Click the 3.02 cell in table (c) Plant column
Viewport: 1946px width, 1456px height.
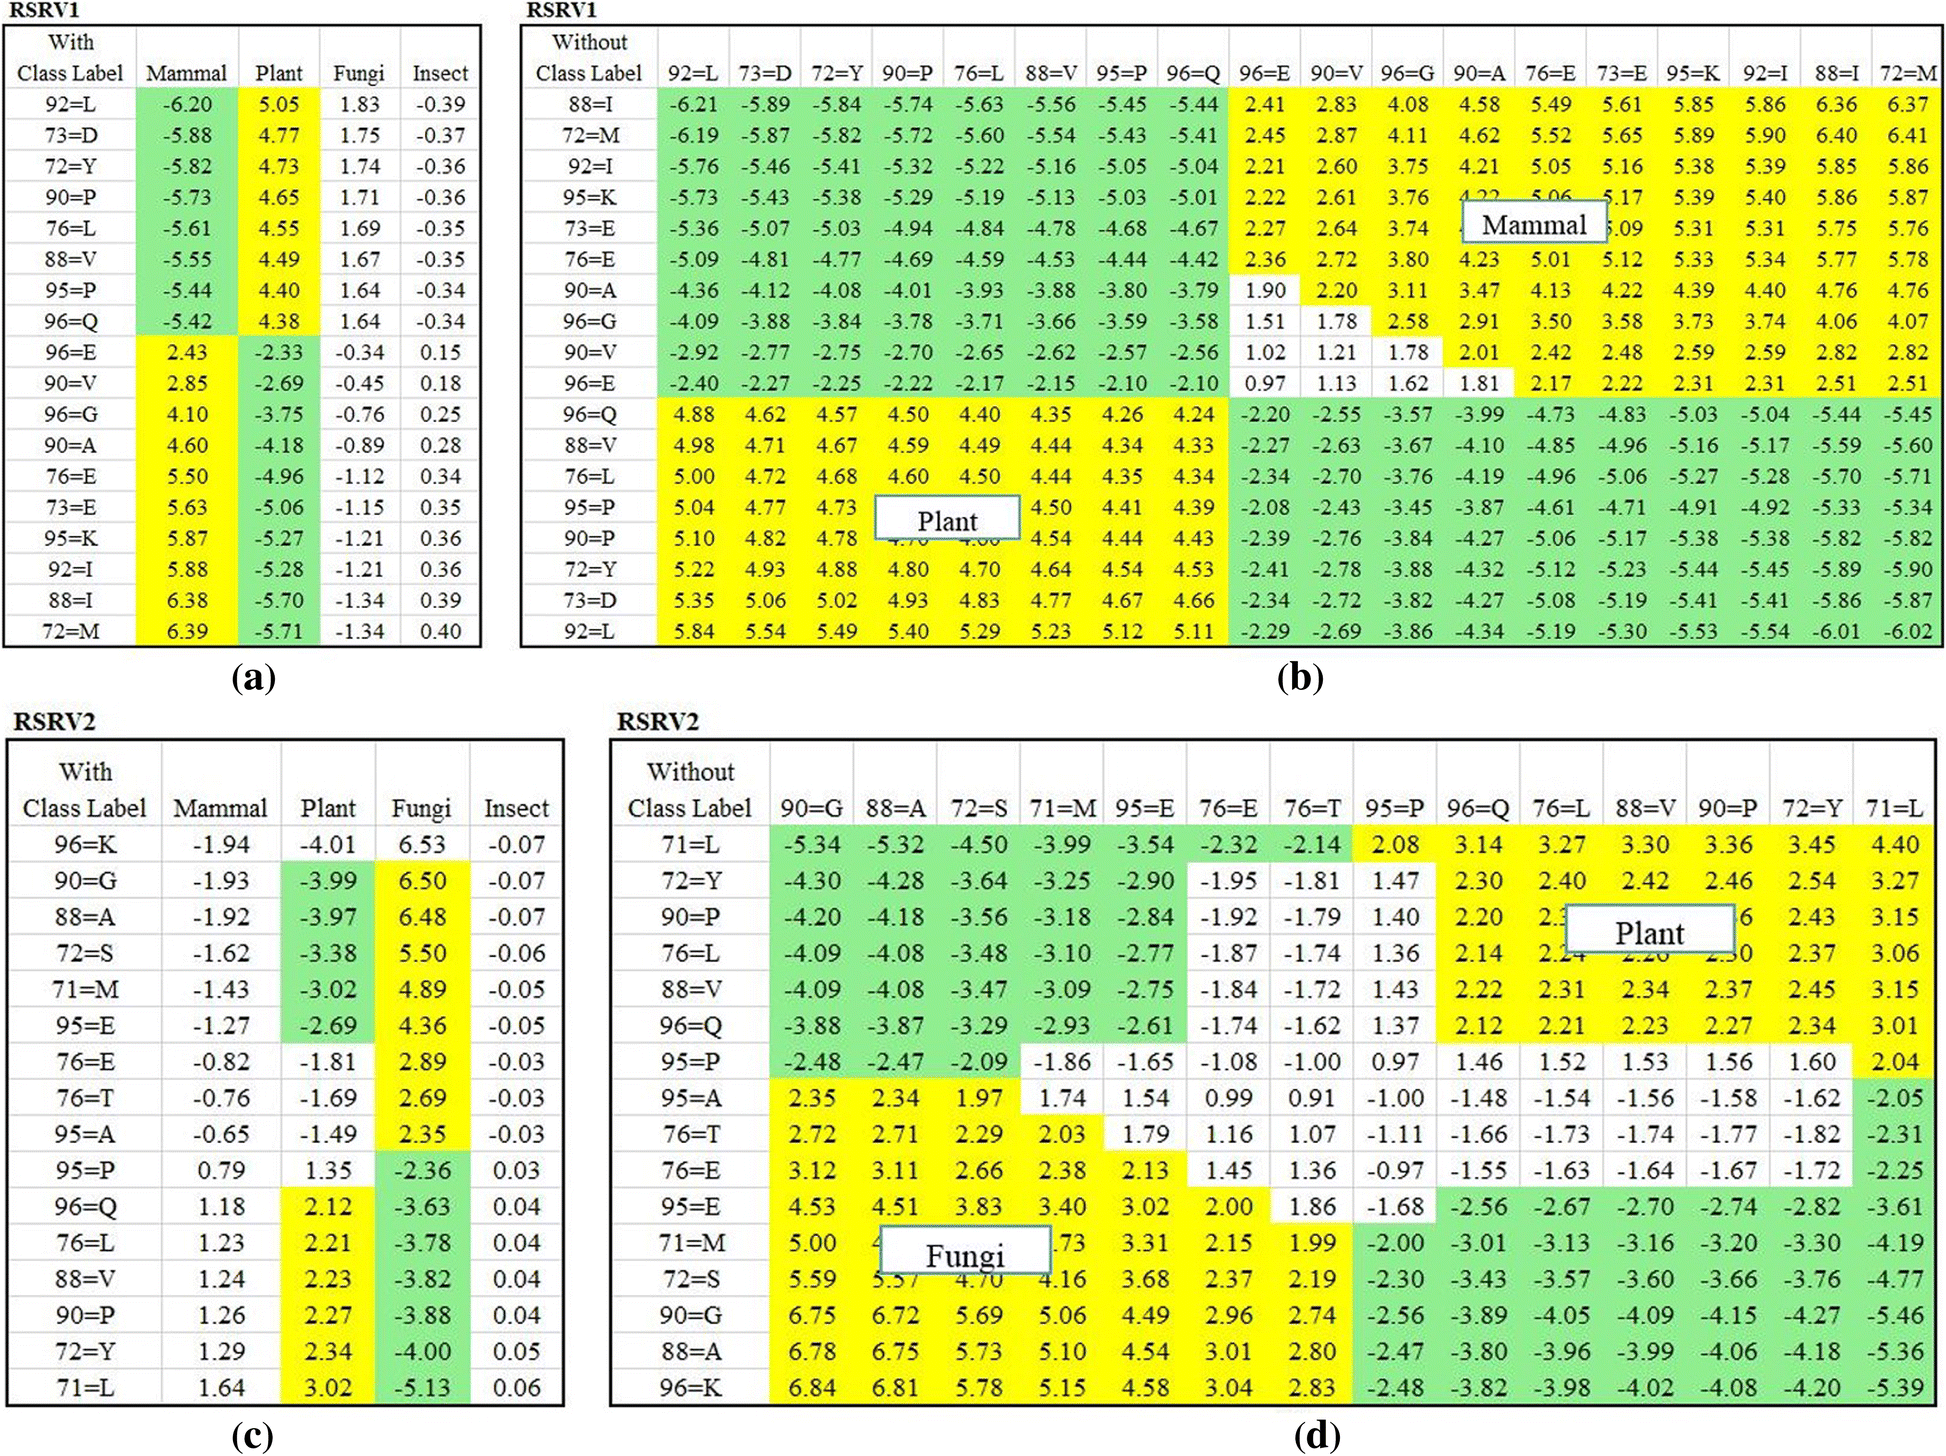coord(328,1387)
